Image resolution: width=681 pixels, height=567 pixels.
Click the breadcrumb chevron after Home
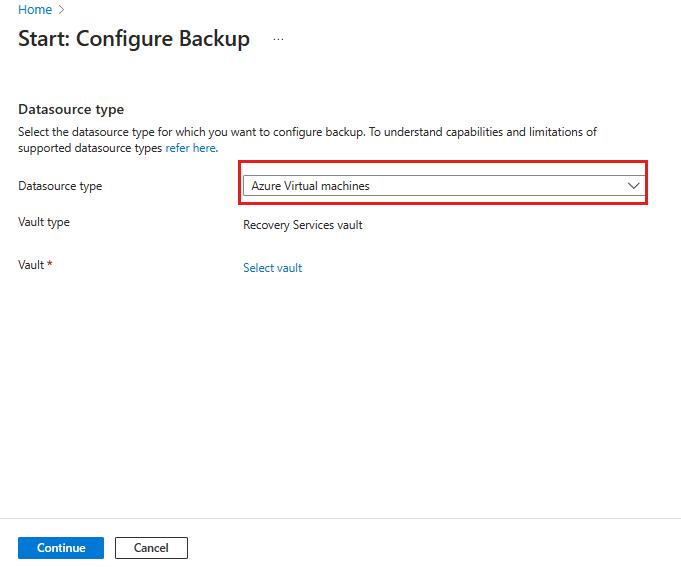(62, 10)
